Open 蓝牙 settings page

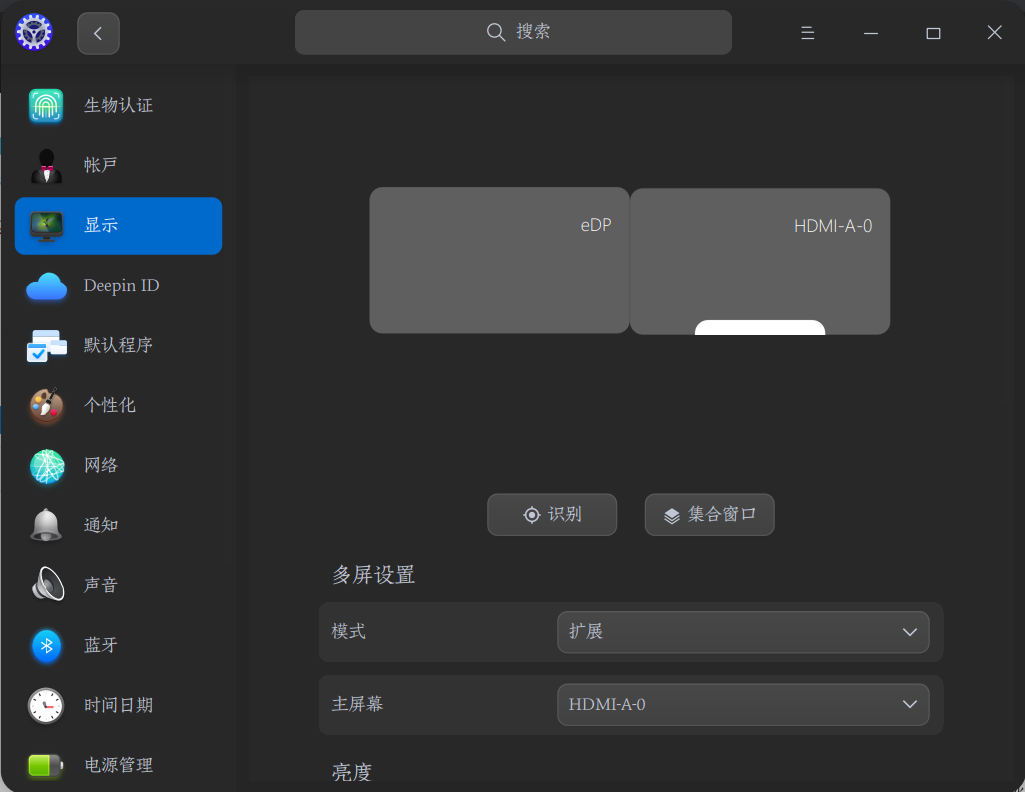(118, 645)
